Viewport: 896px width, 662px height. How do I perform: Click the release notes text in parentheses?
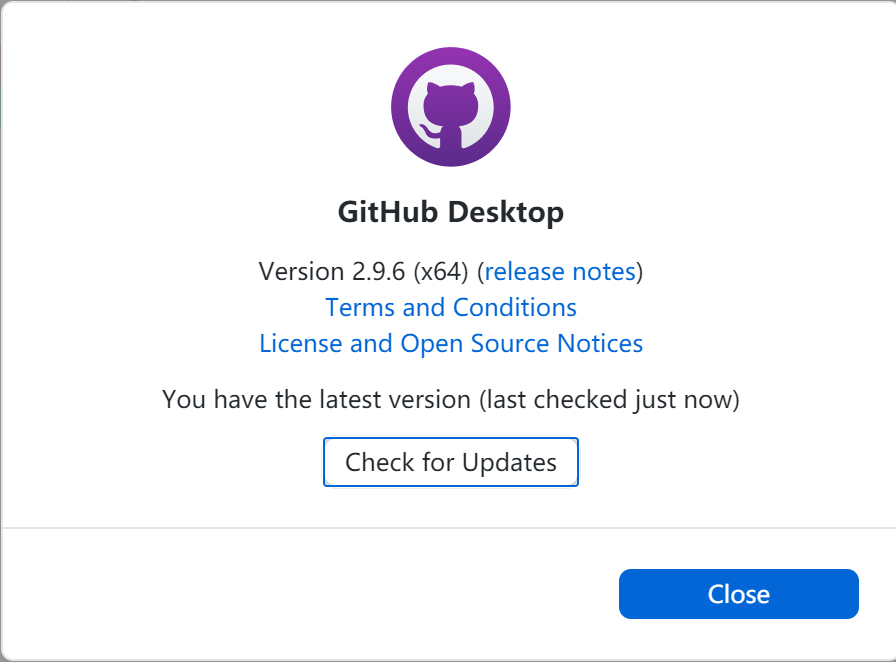[x=560, y=271]
